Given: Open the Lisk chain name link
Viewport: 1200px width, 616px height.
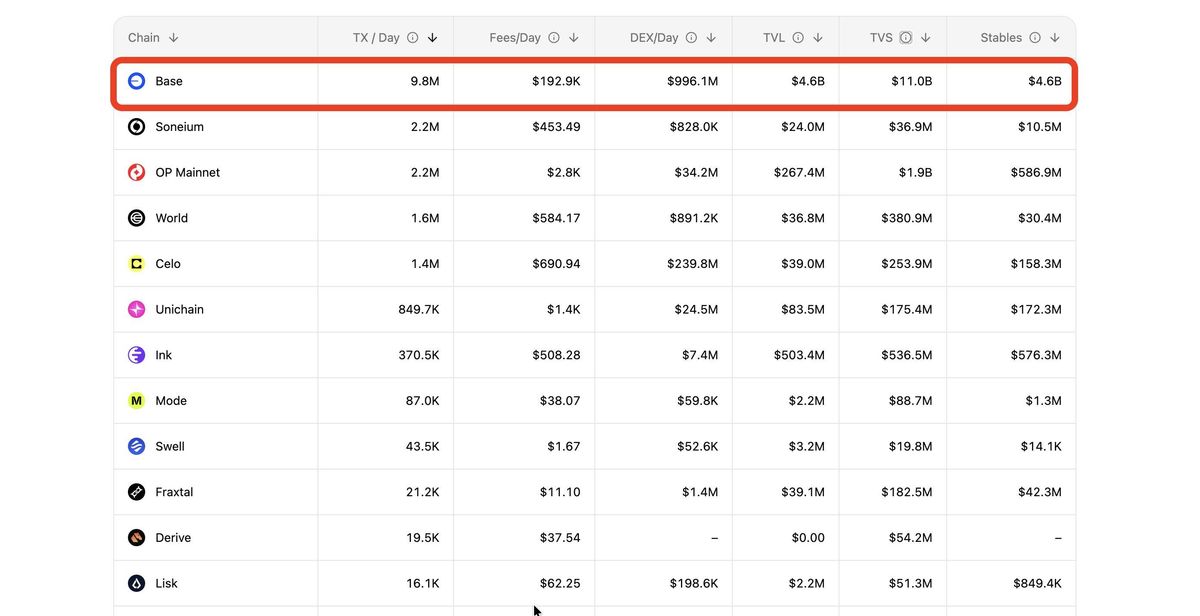Looking at the screenshot, I should pyautogui.click(x=167, y=583).
